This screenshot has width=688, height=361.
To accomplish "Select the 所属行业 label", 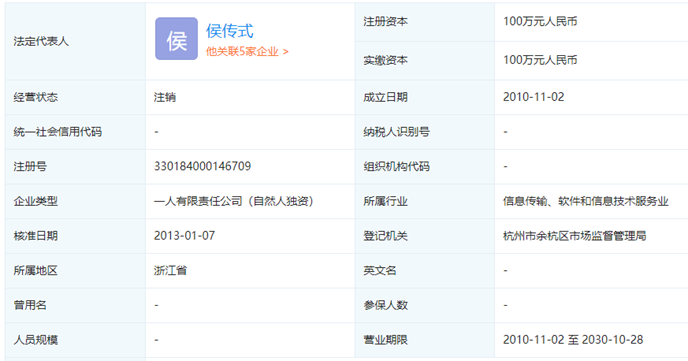I will click(385, 201).
